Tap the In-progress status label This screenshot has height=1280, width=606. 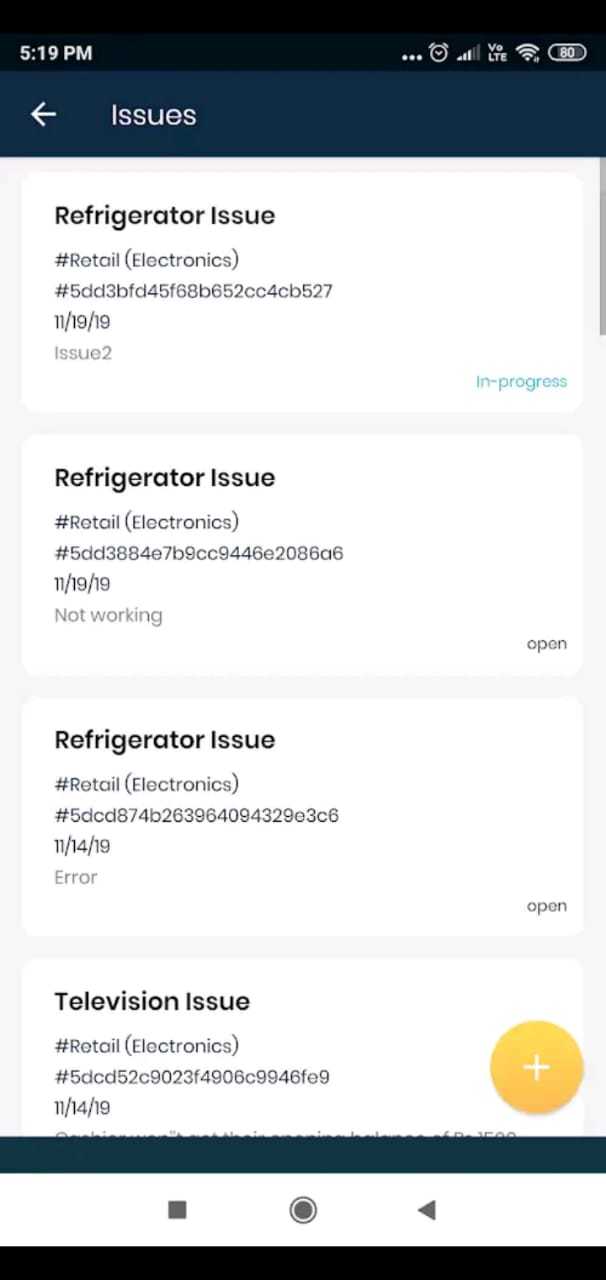(x=521, y=381)
